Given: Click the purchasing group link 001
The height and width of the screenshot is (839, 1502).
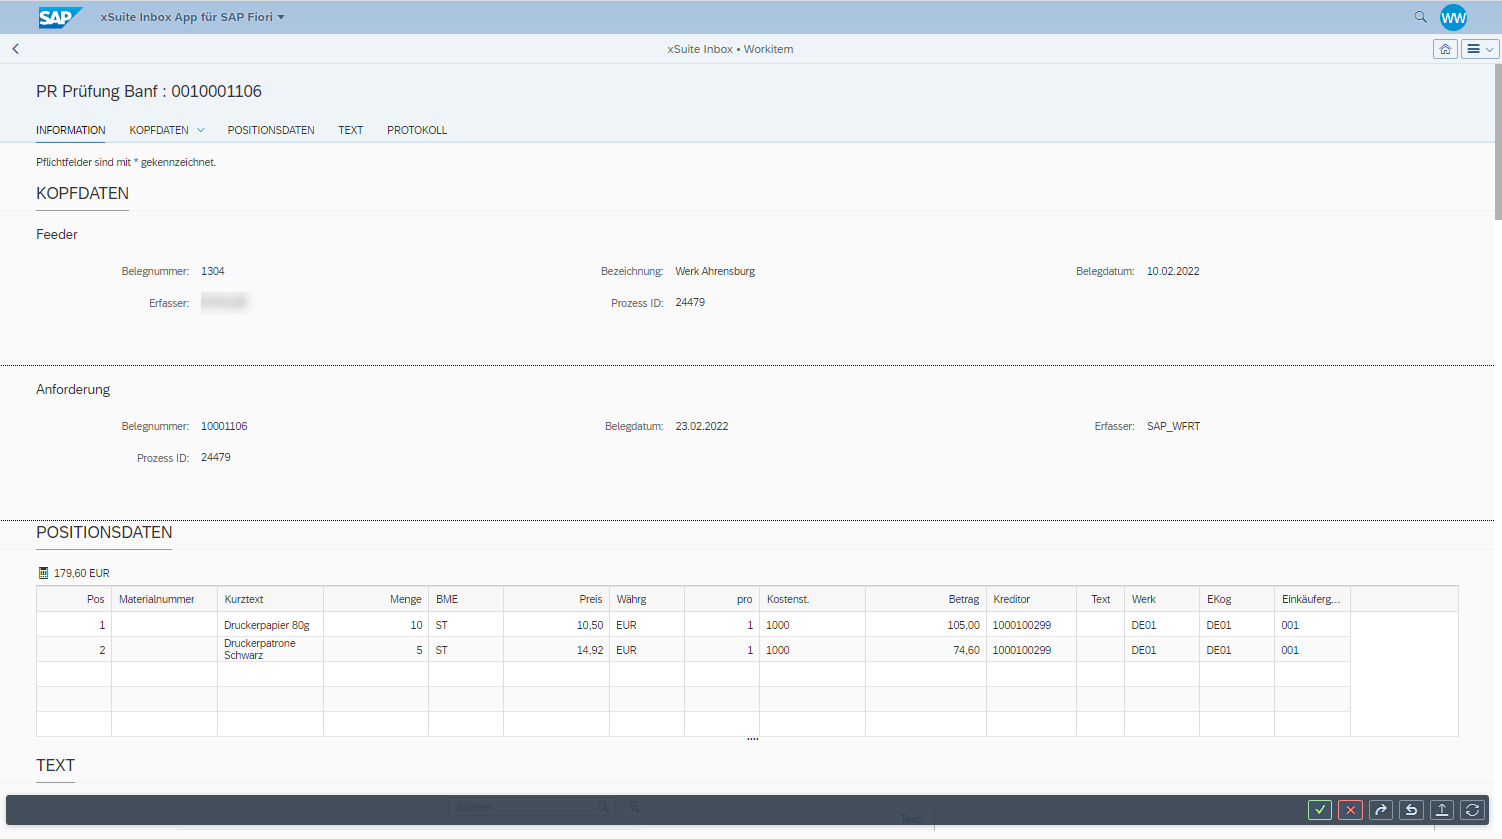Looking at the screenshot, I should (x=1289, y=624).
